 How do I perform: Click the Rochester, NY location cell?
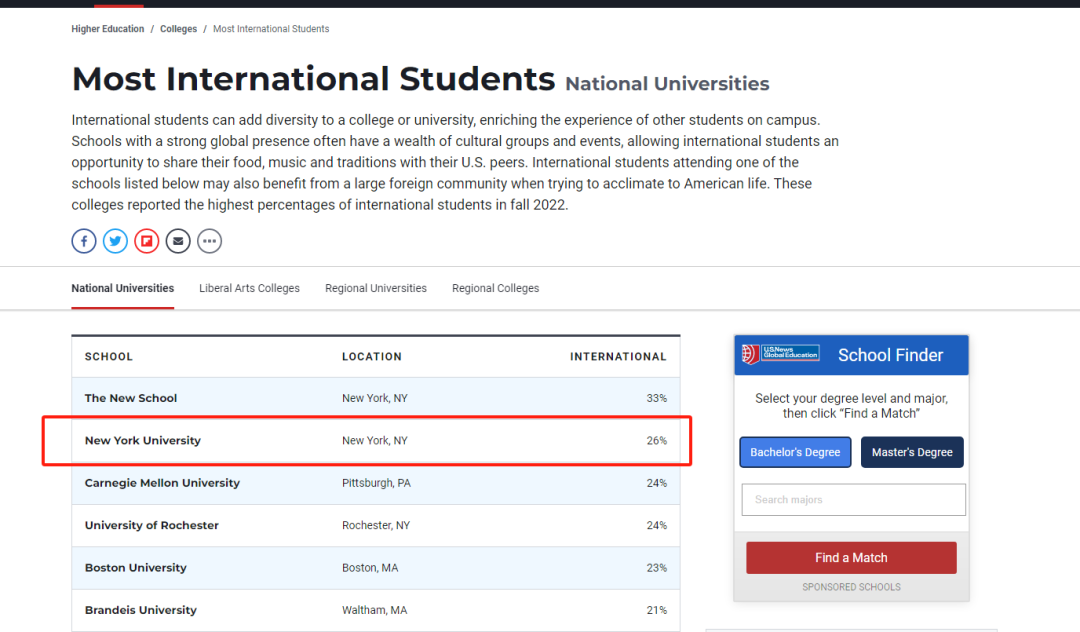tap(376, 525)
